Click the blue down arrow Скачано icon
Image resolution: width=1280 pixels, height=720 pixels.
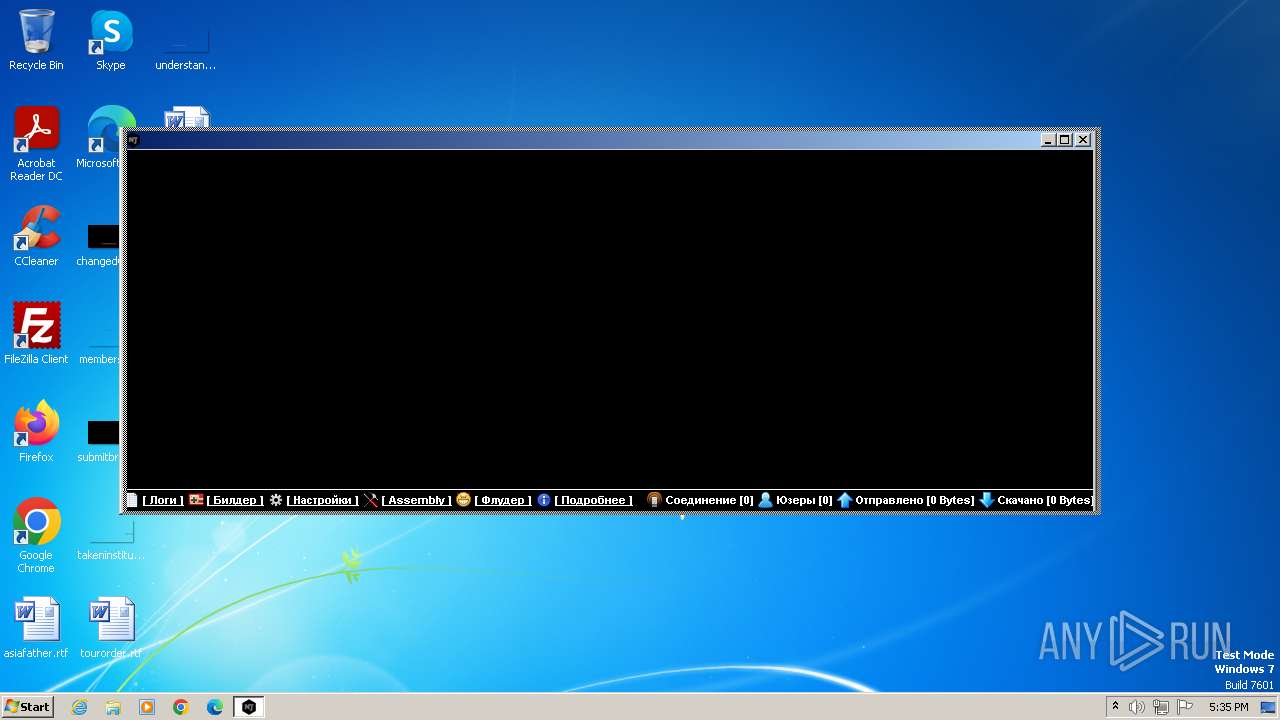tap(987, 500)
